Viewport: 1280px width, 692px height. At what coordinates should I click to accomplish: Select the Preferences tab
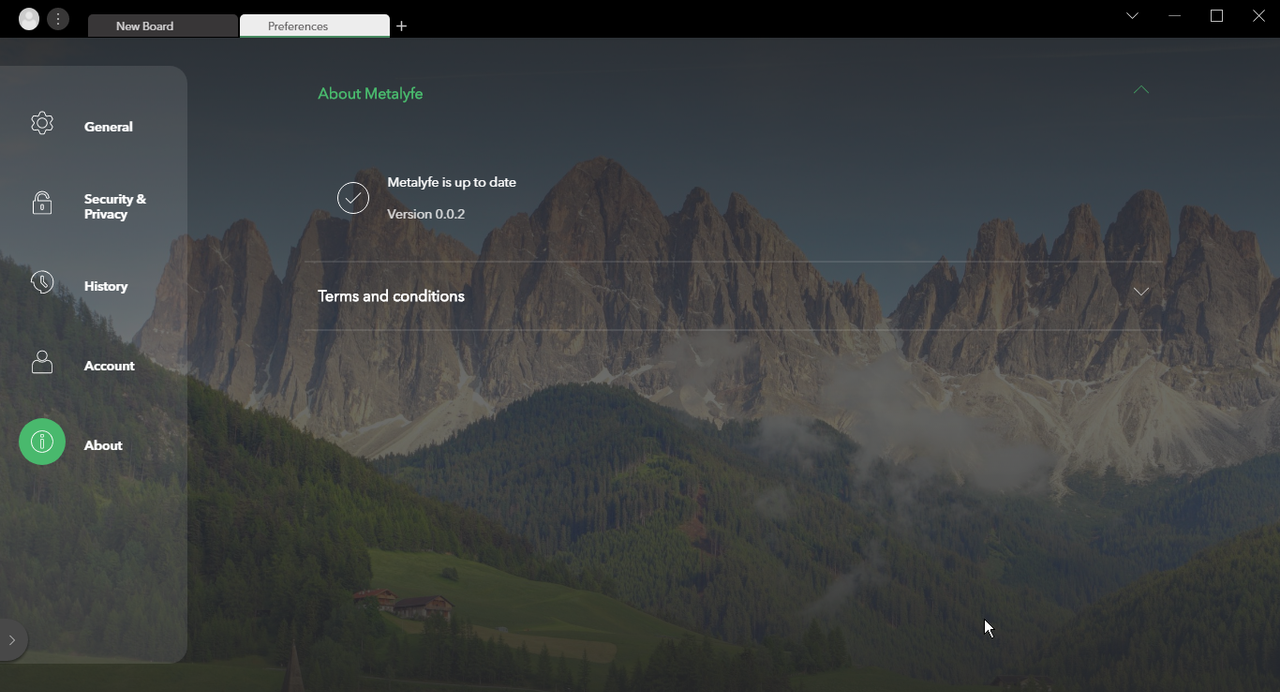(x=315, y=26)
